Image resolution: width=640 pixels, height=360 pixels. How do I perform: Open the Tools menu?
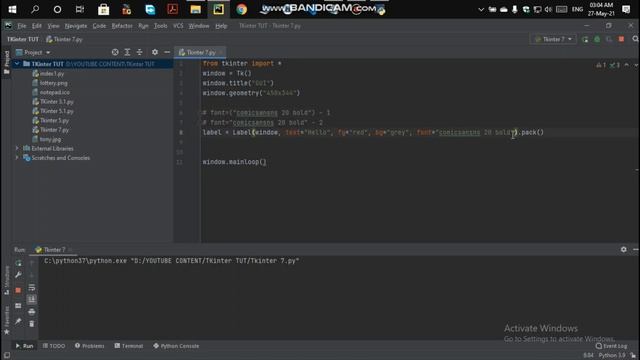click(160, 26)
